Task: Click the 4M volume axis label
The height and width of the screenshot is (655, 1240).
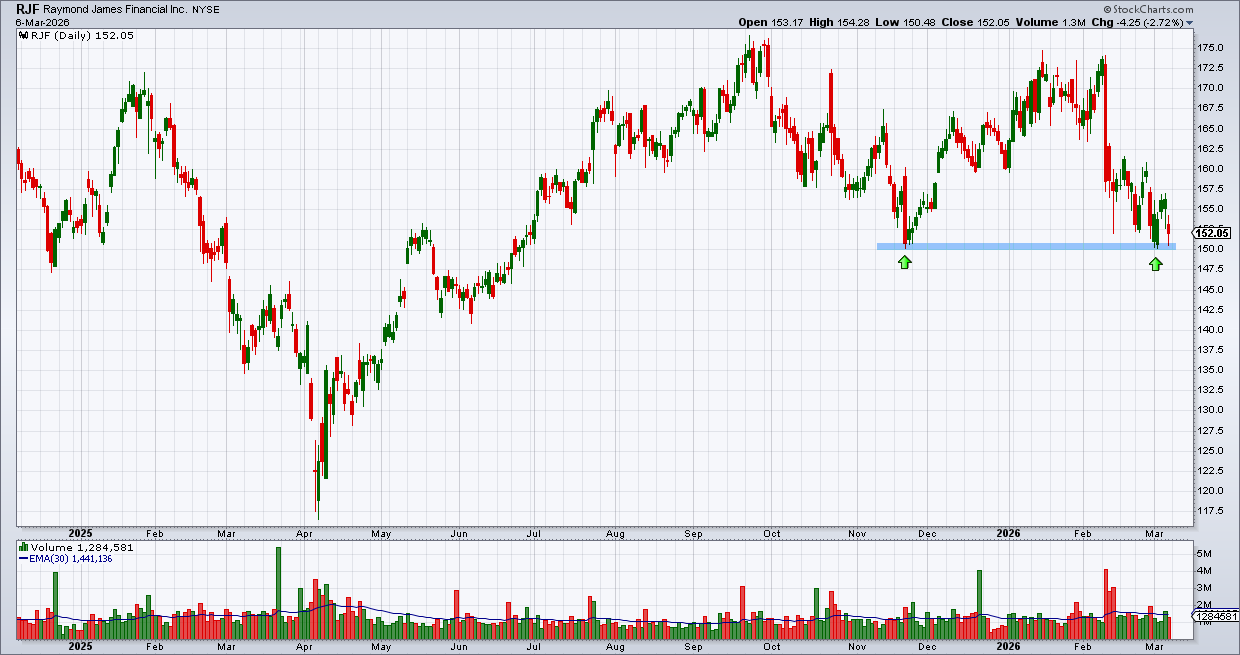Action: pyautogui.click(x=1205, y=570)
